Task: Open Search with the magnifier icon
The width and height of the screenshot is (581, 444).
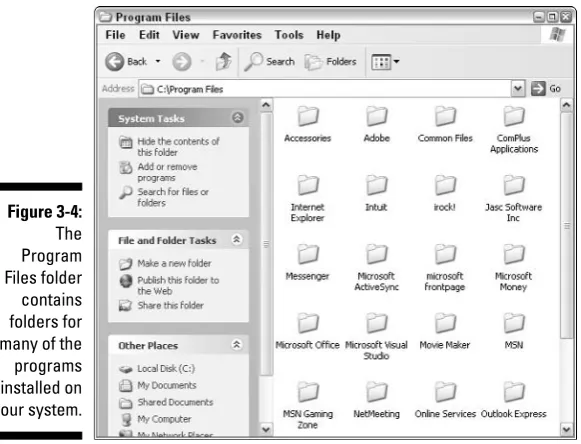Action: coord(253,61)
